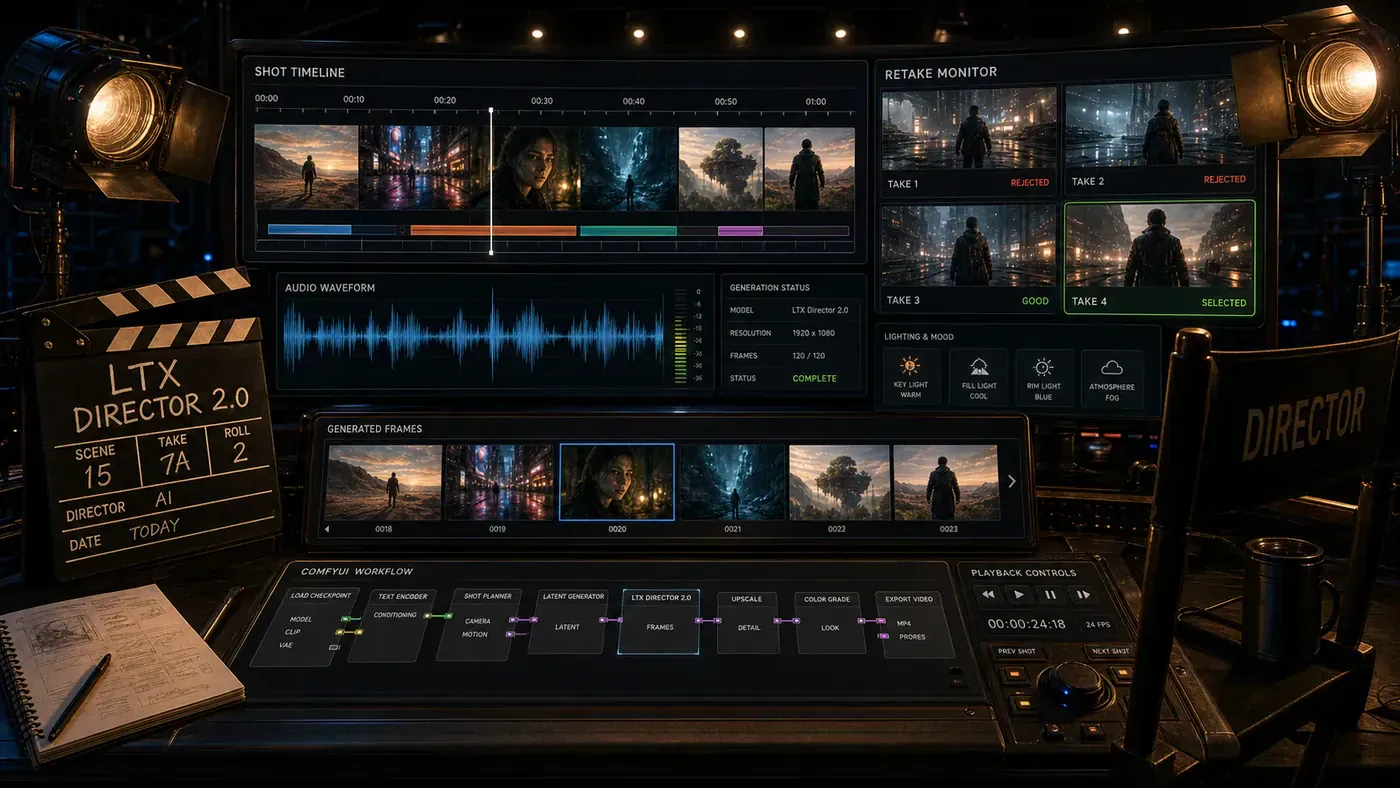Screen dimensions: 1400x788
Task: Click the GOOD label on Take 3
Action: coord(1035,301)
